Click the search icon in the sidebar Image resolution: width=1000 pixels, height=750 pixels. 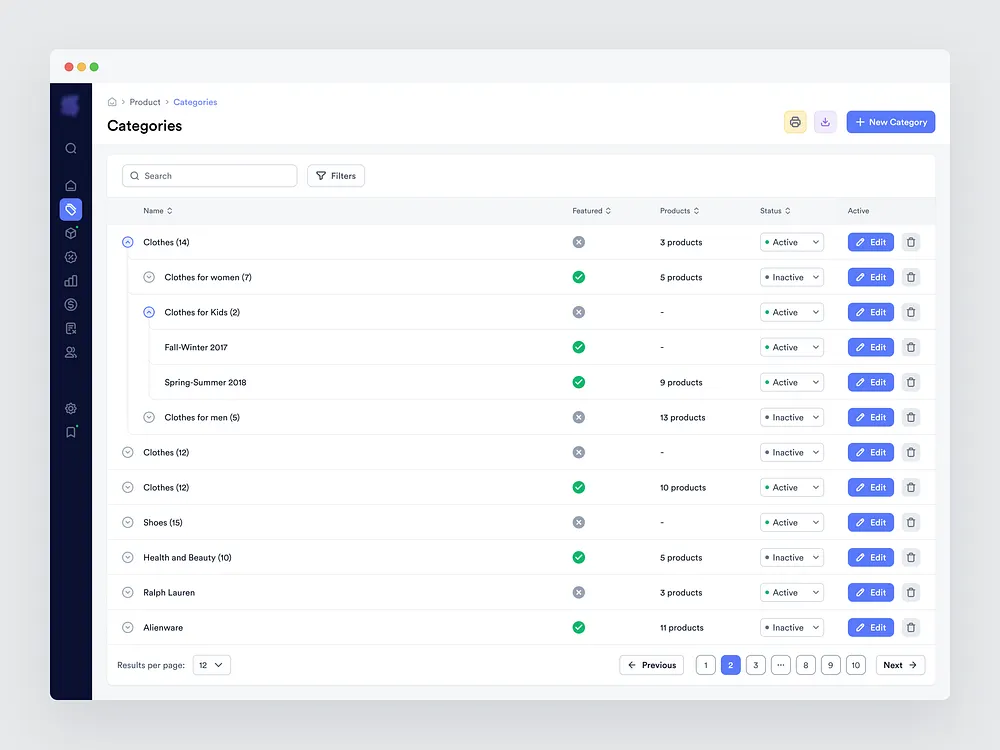[71, 148]
